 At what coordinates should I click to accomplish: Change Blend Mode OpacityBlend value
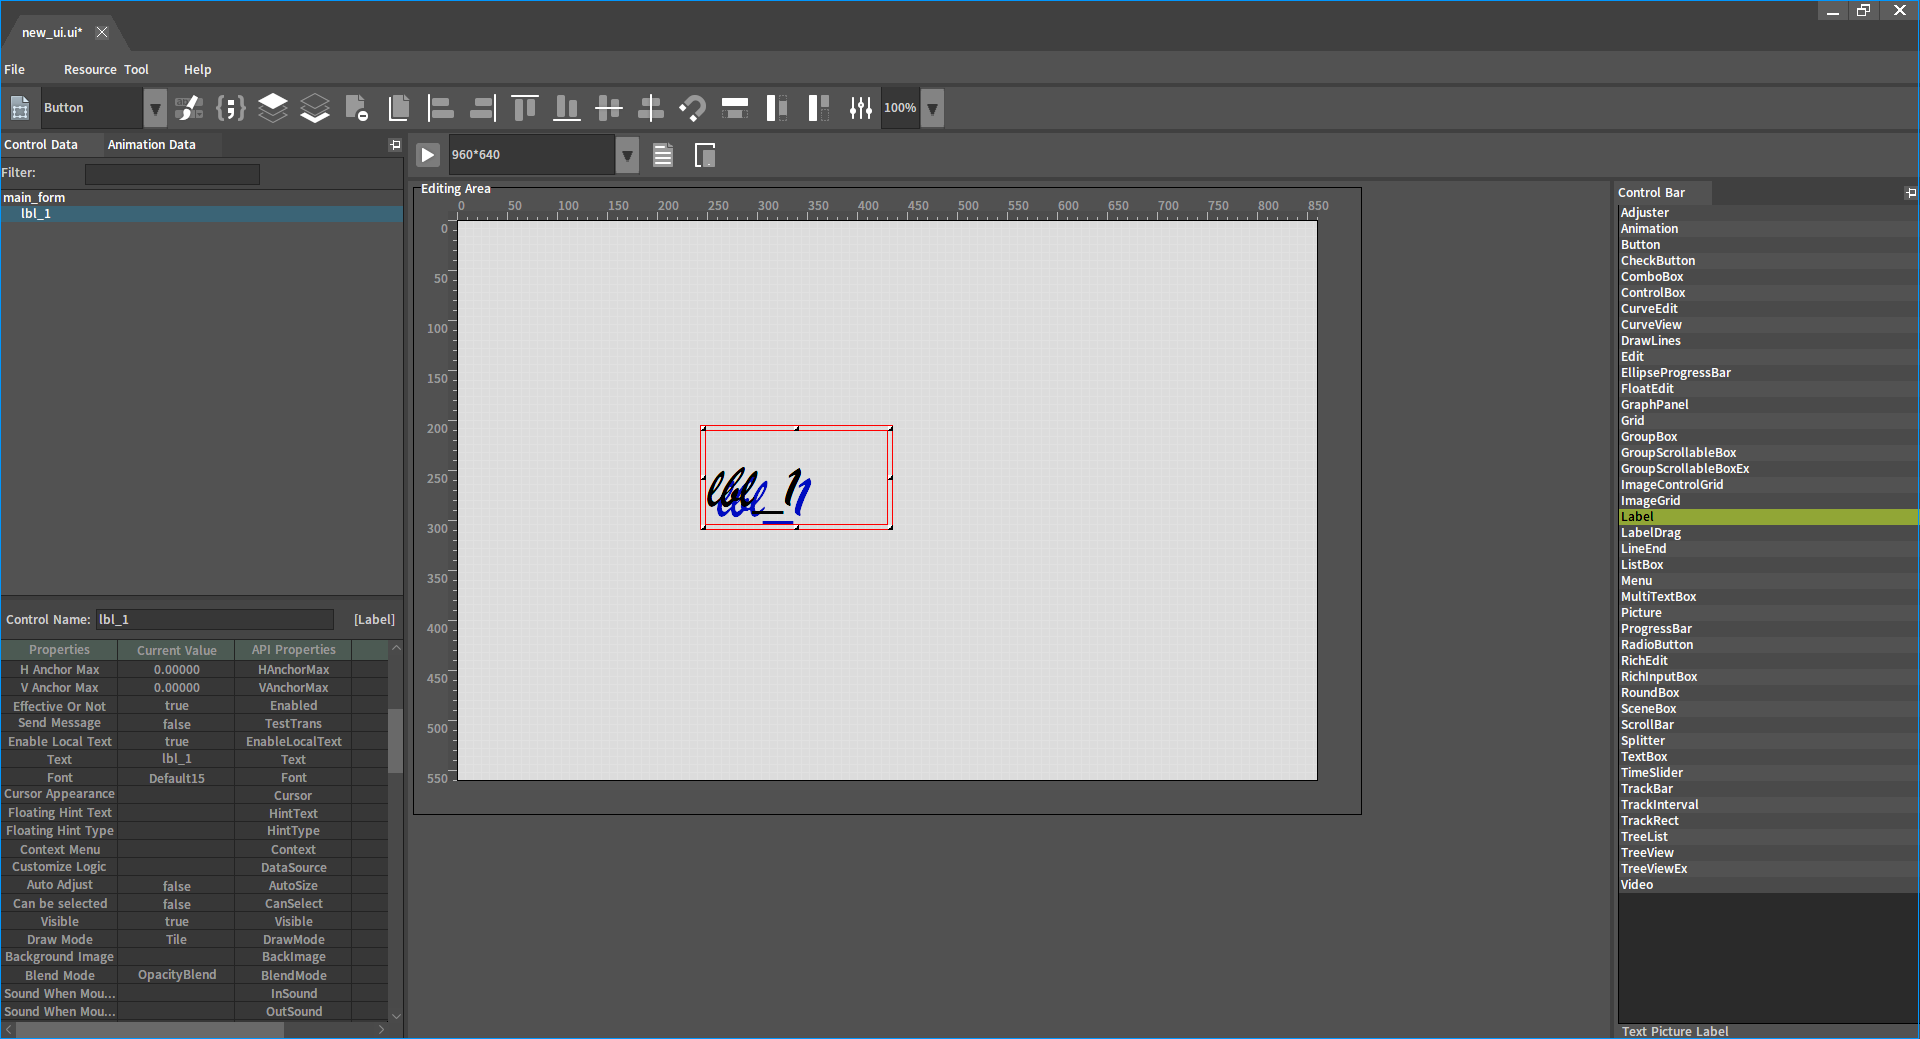[176, 975]
